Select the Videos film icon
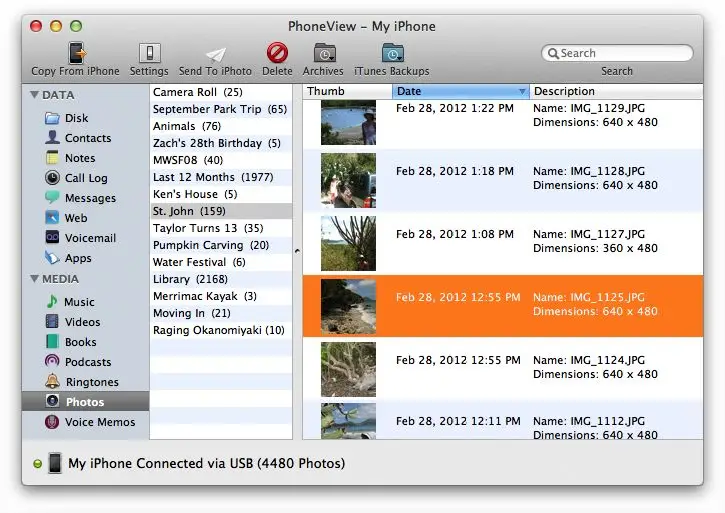 (x=52, y=321)
